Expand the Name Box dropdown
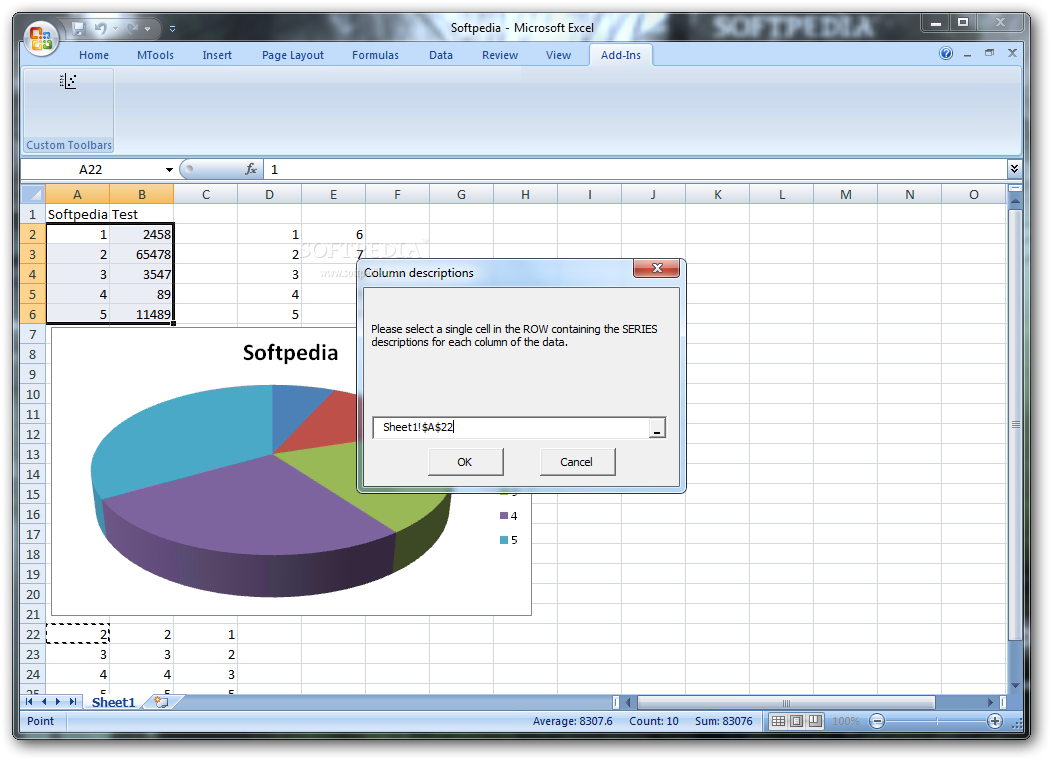Viewport: 1051px width, 760px height. (x=169, y=170)
